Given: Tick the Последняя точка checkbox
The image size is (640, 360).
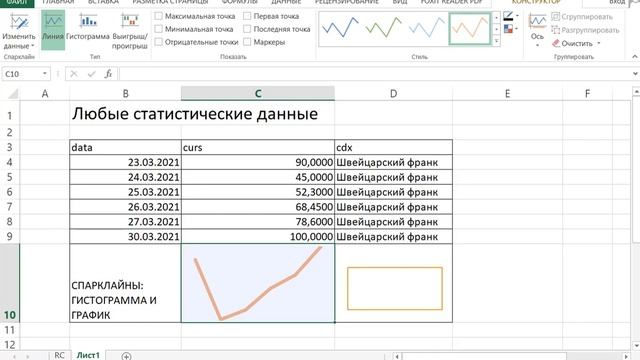Looking at the screenshot, I should point(247,29).
